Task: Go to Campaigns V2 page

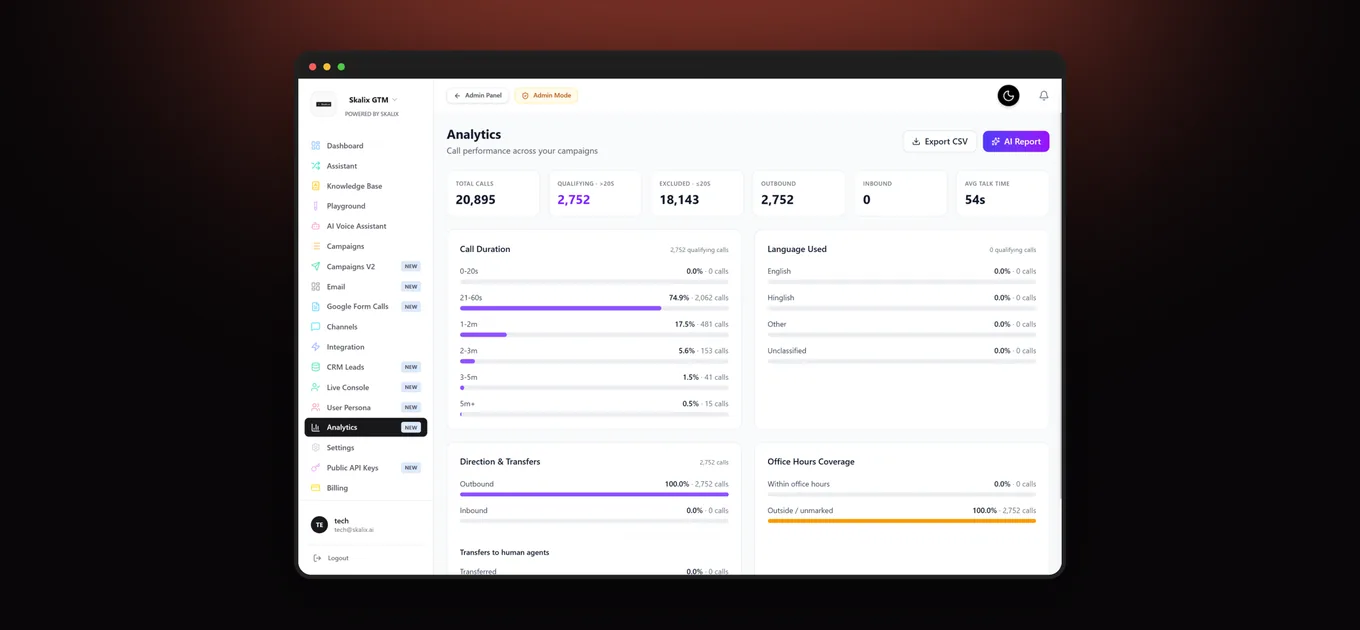Action: [366, 267]
